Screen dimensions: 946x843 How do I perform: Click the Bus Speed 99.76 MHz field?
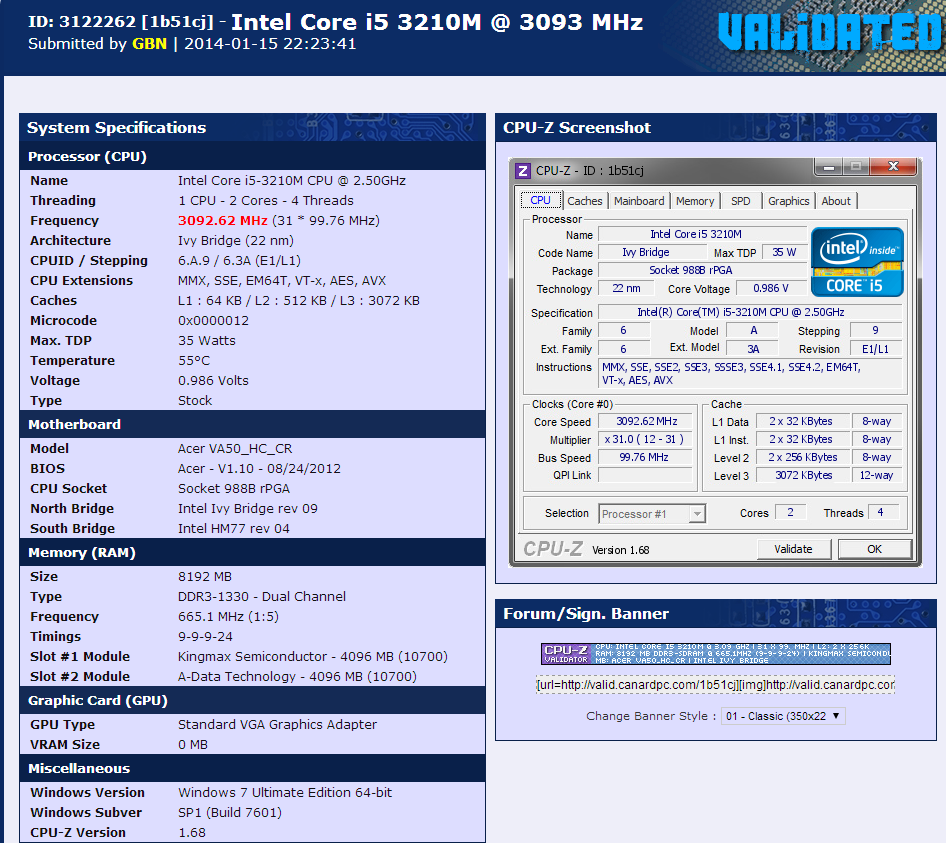point(646,457)
